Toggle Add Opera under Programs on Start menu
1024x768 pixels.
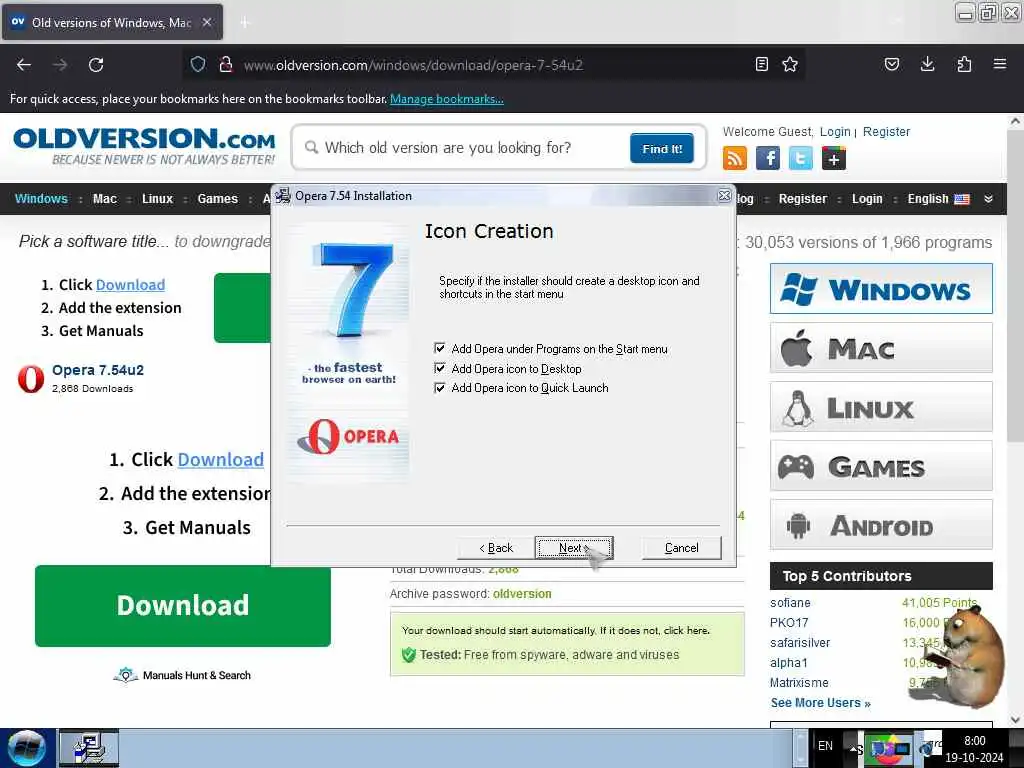tap(440, 348)
